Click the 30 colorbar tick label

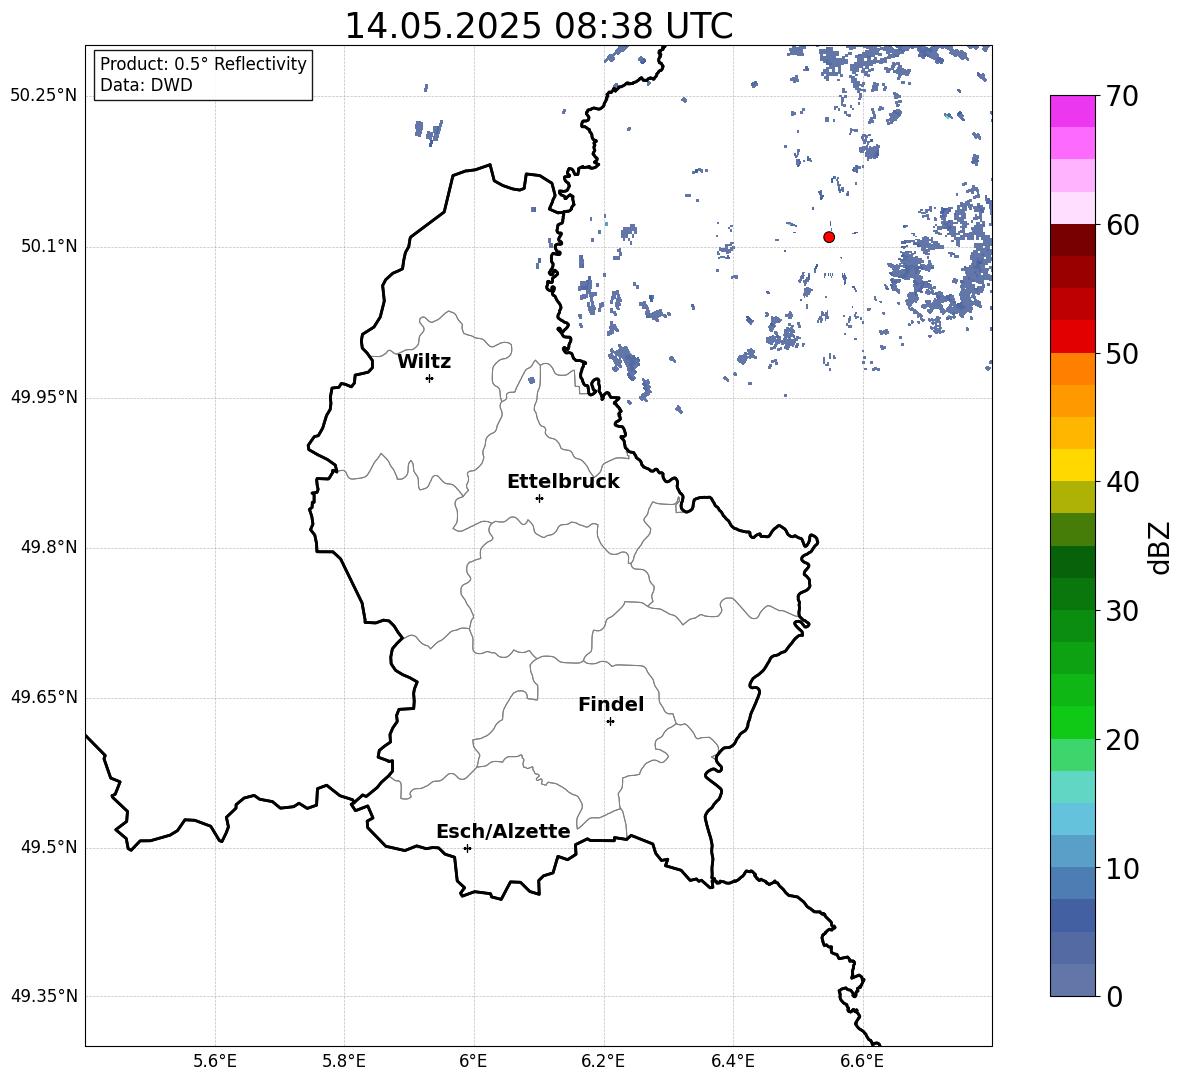click(1122, 611)
